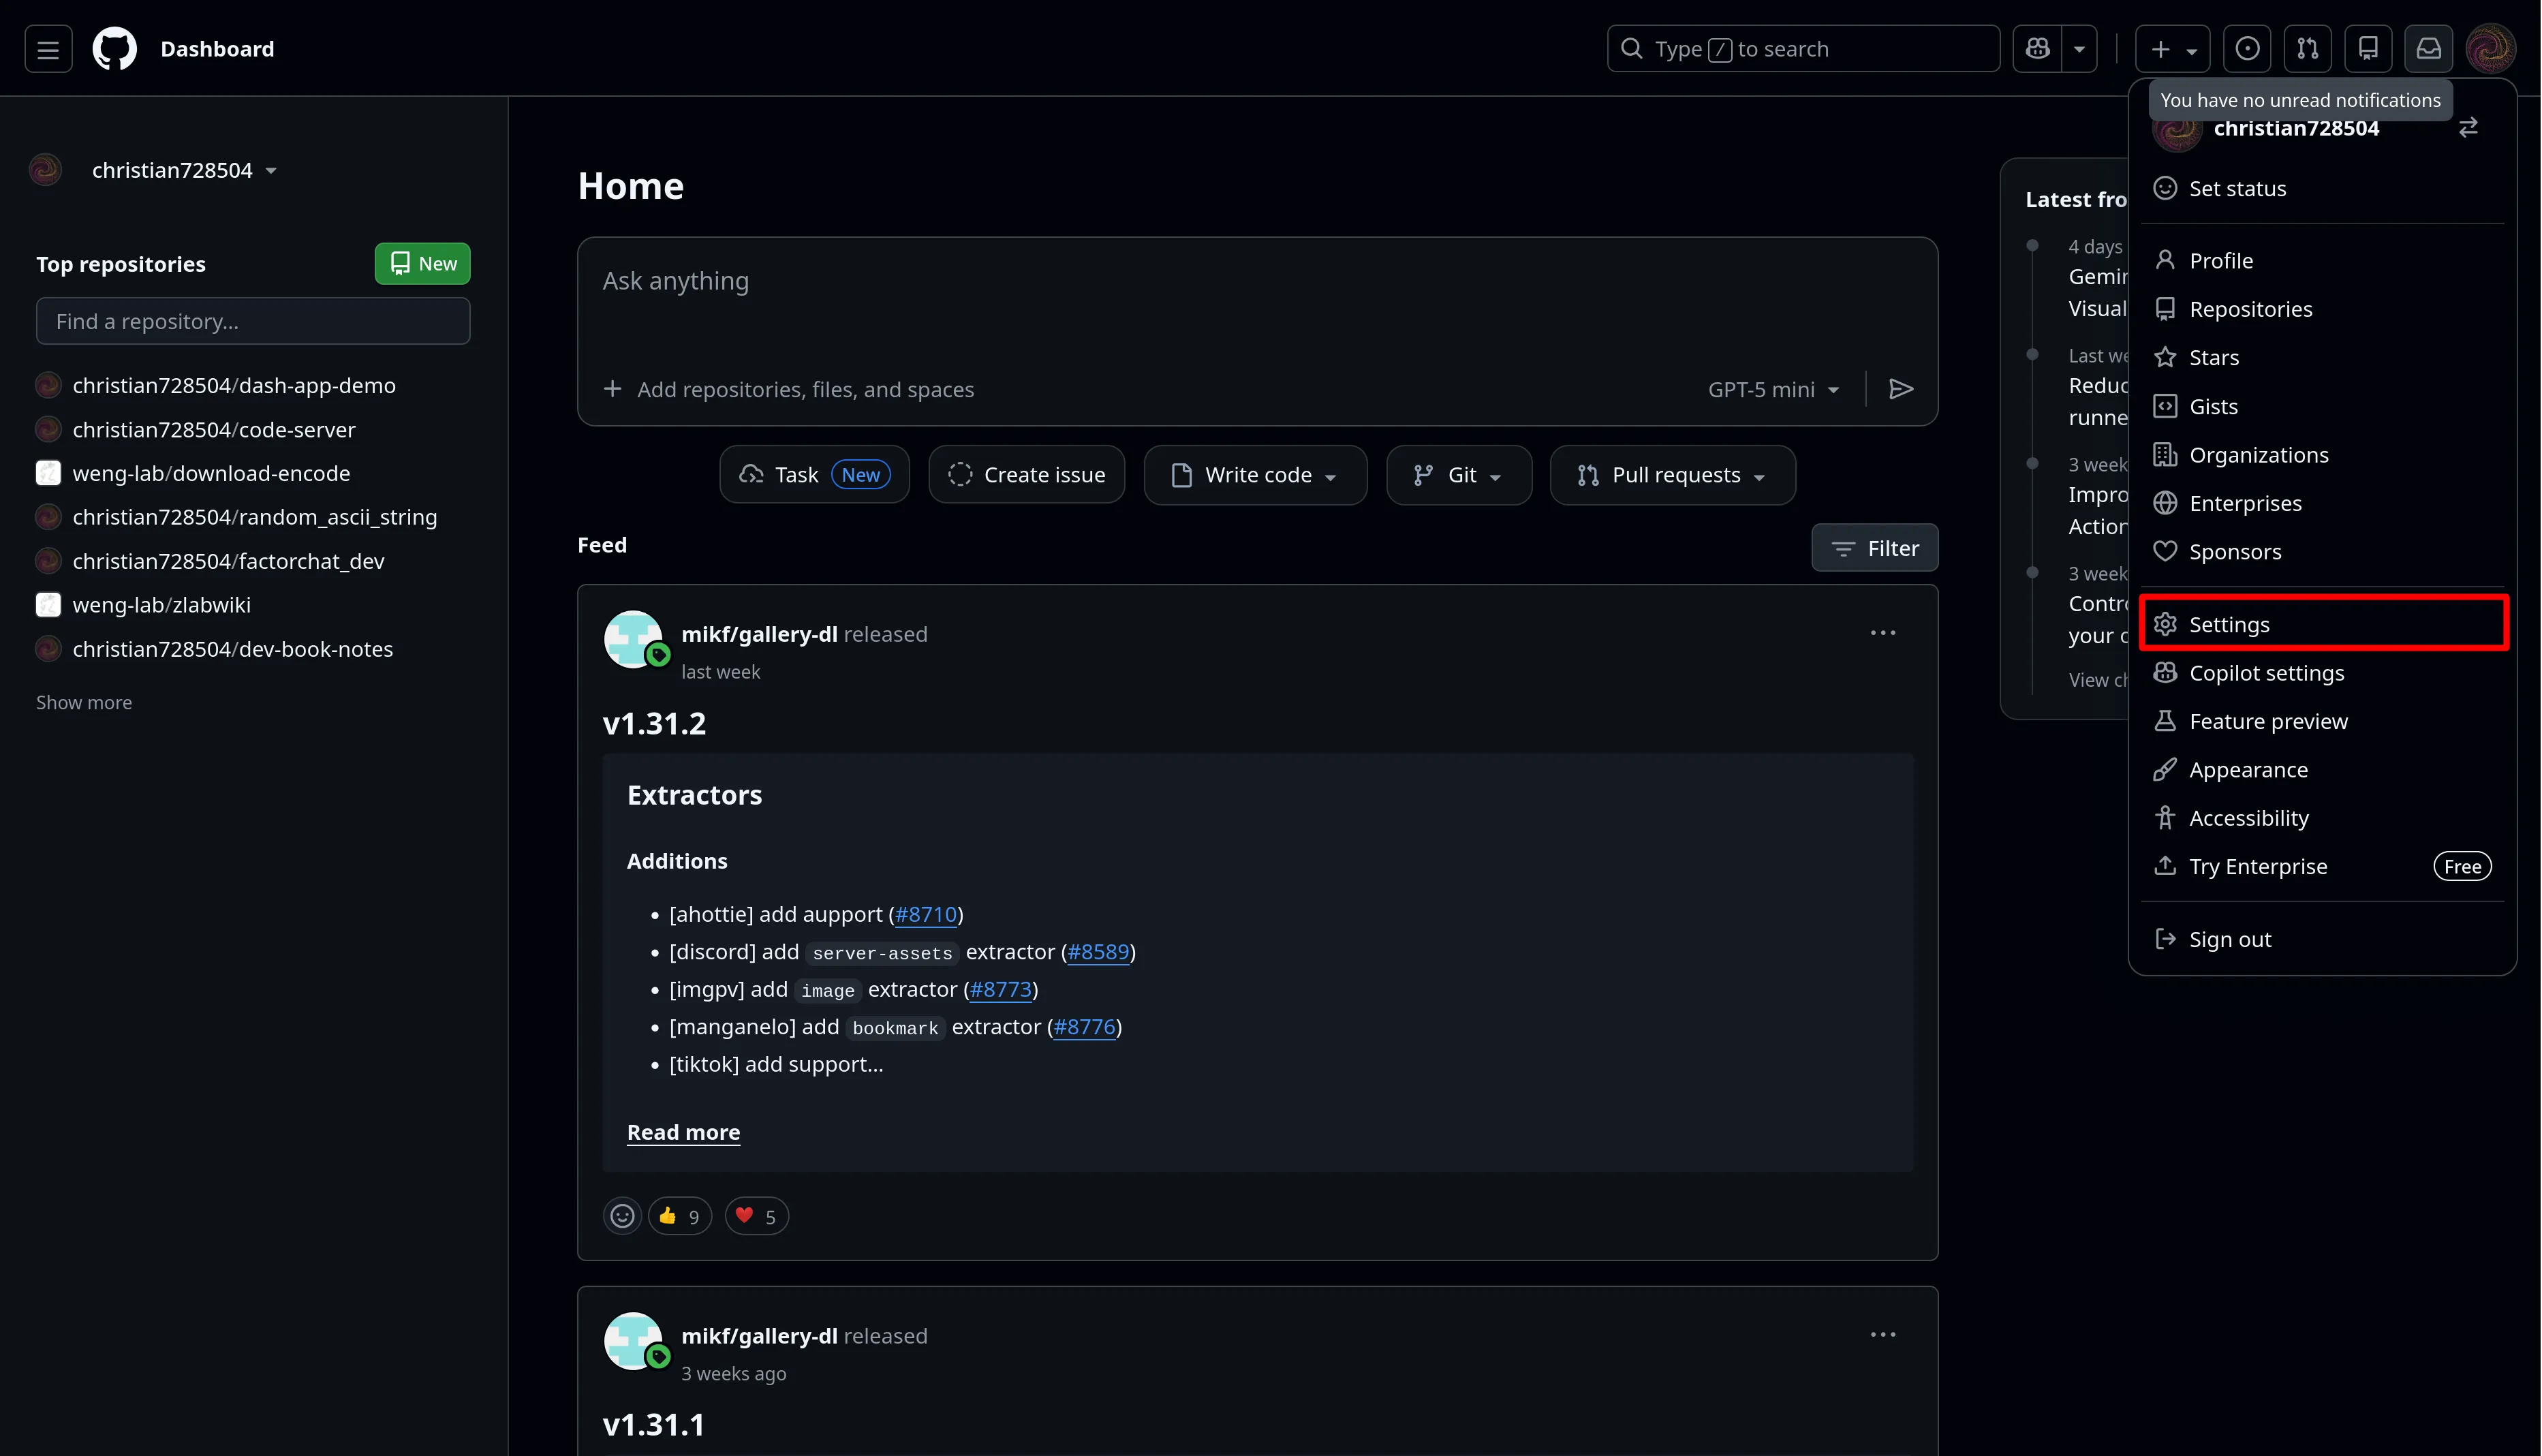
Task: Click the account switcher arrows icon
Action: point(2467,128)
